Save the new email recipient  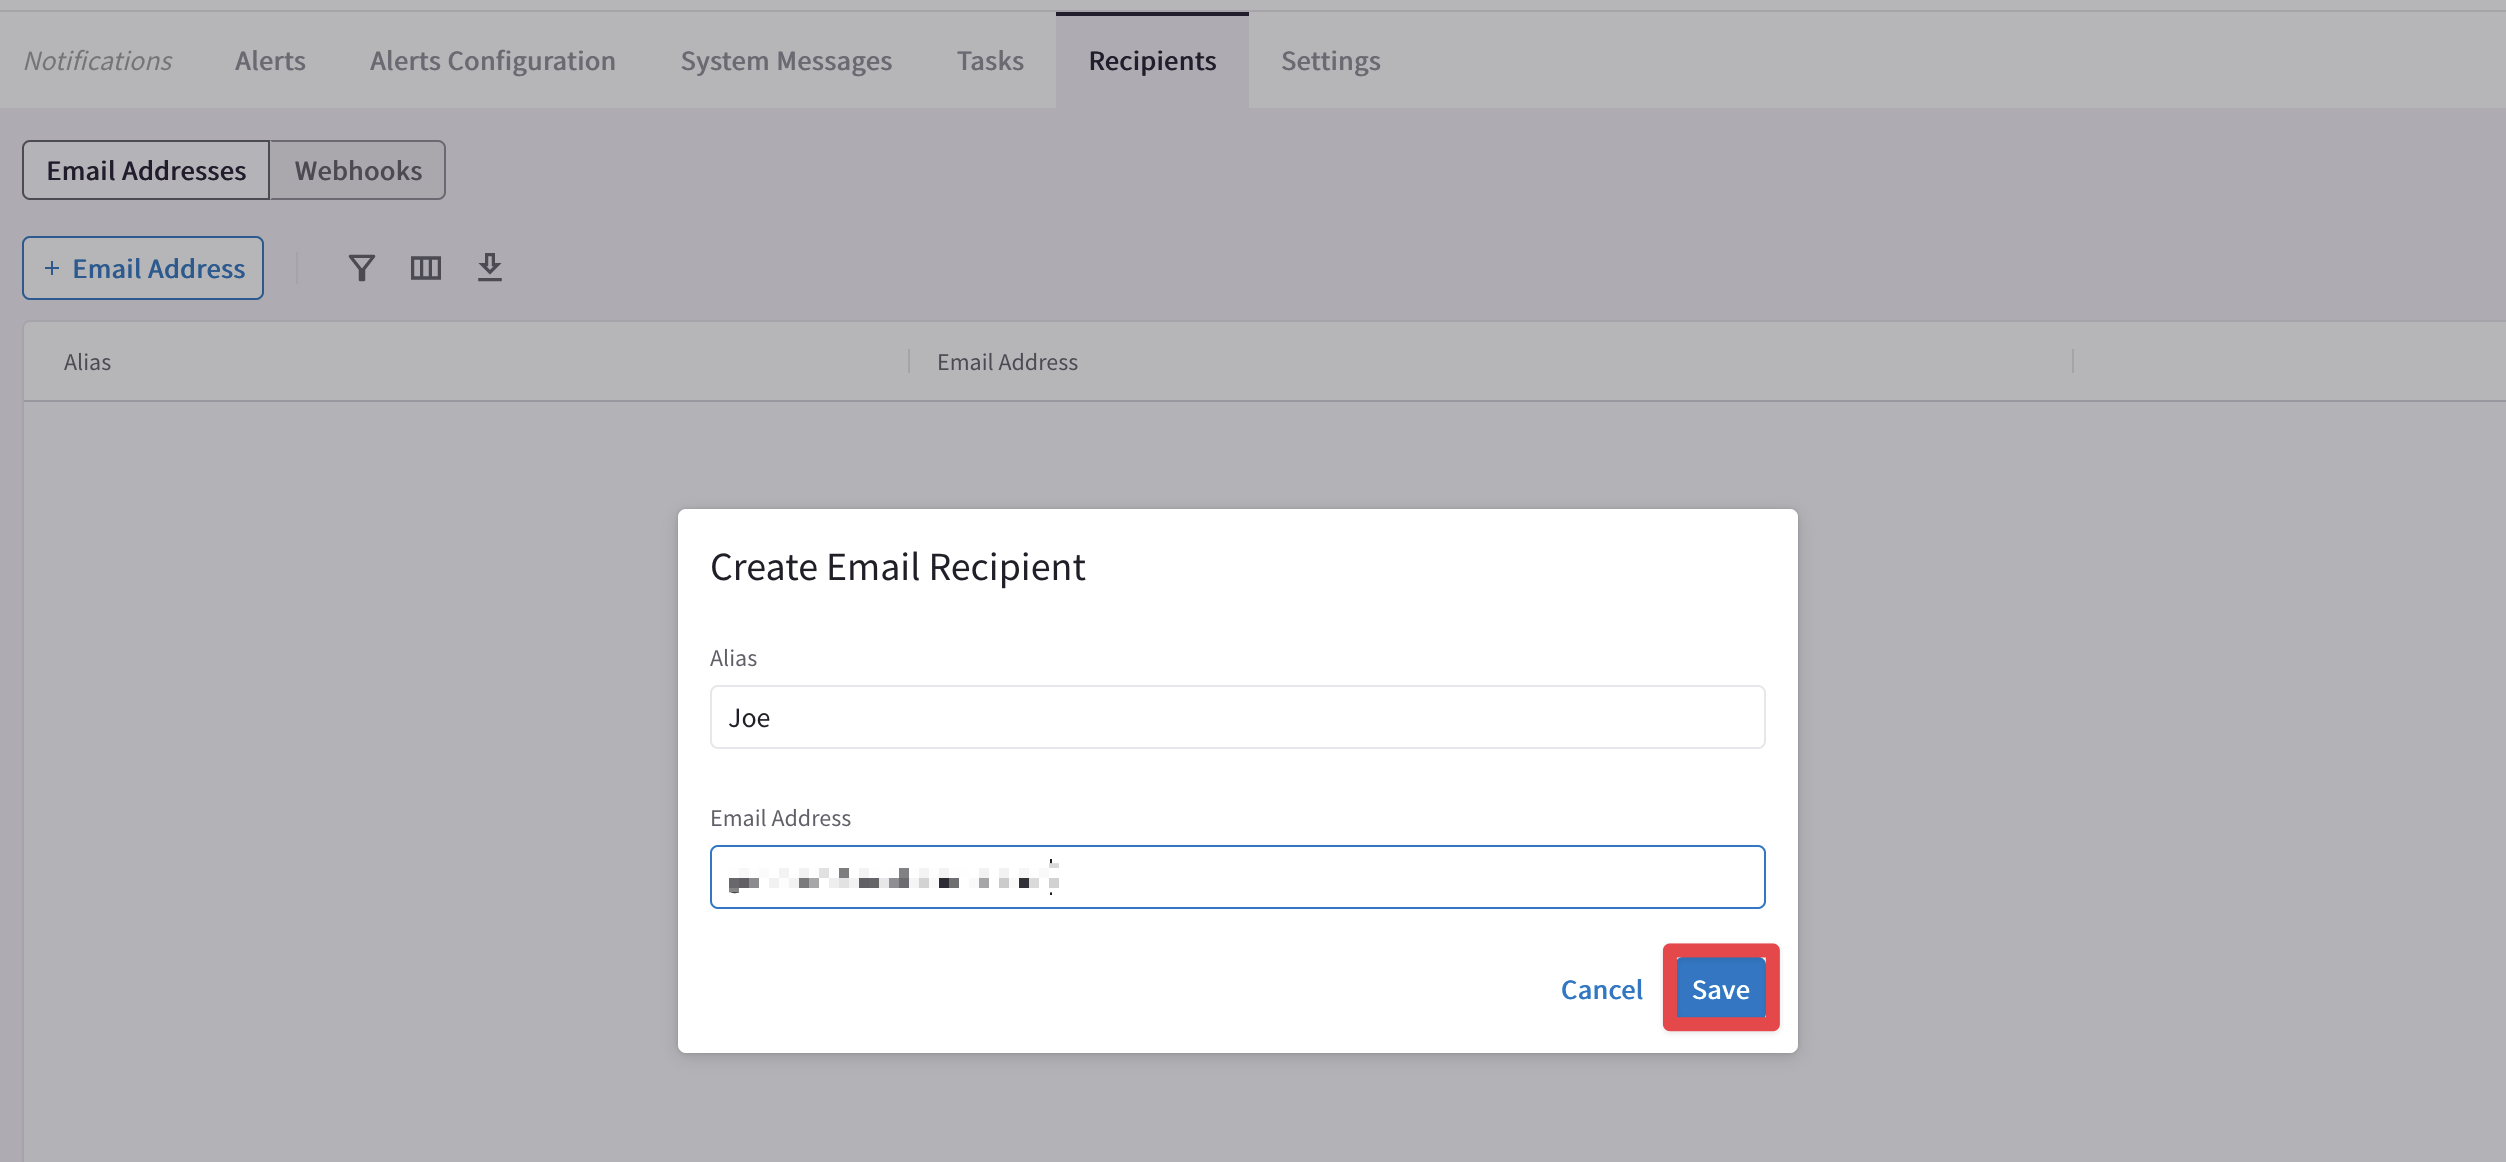tap(1720, 989)
